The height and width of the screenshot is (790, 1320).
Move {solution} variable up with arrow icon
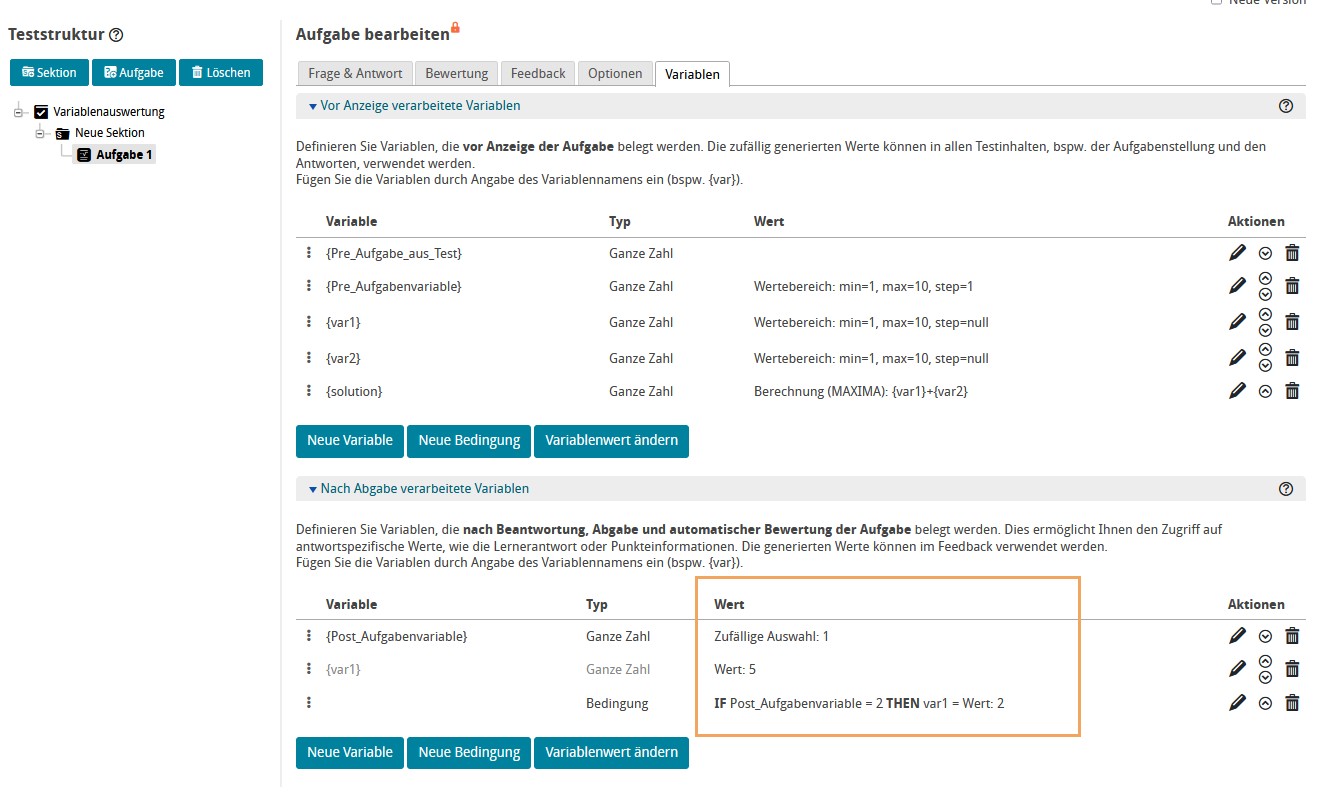1265,391
